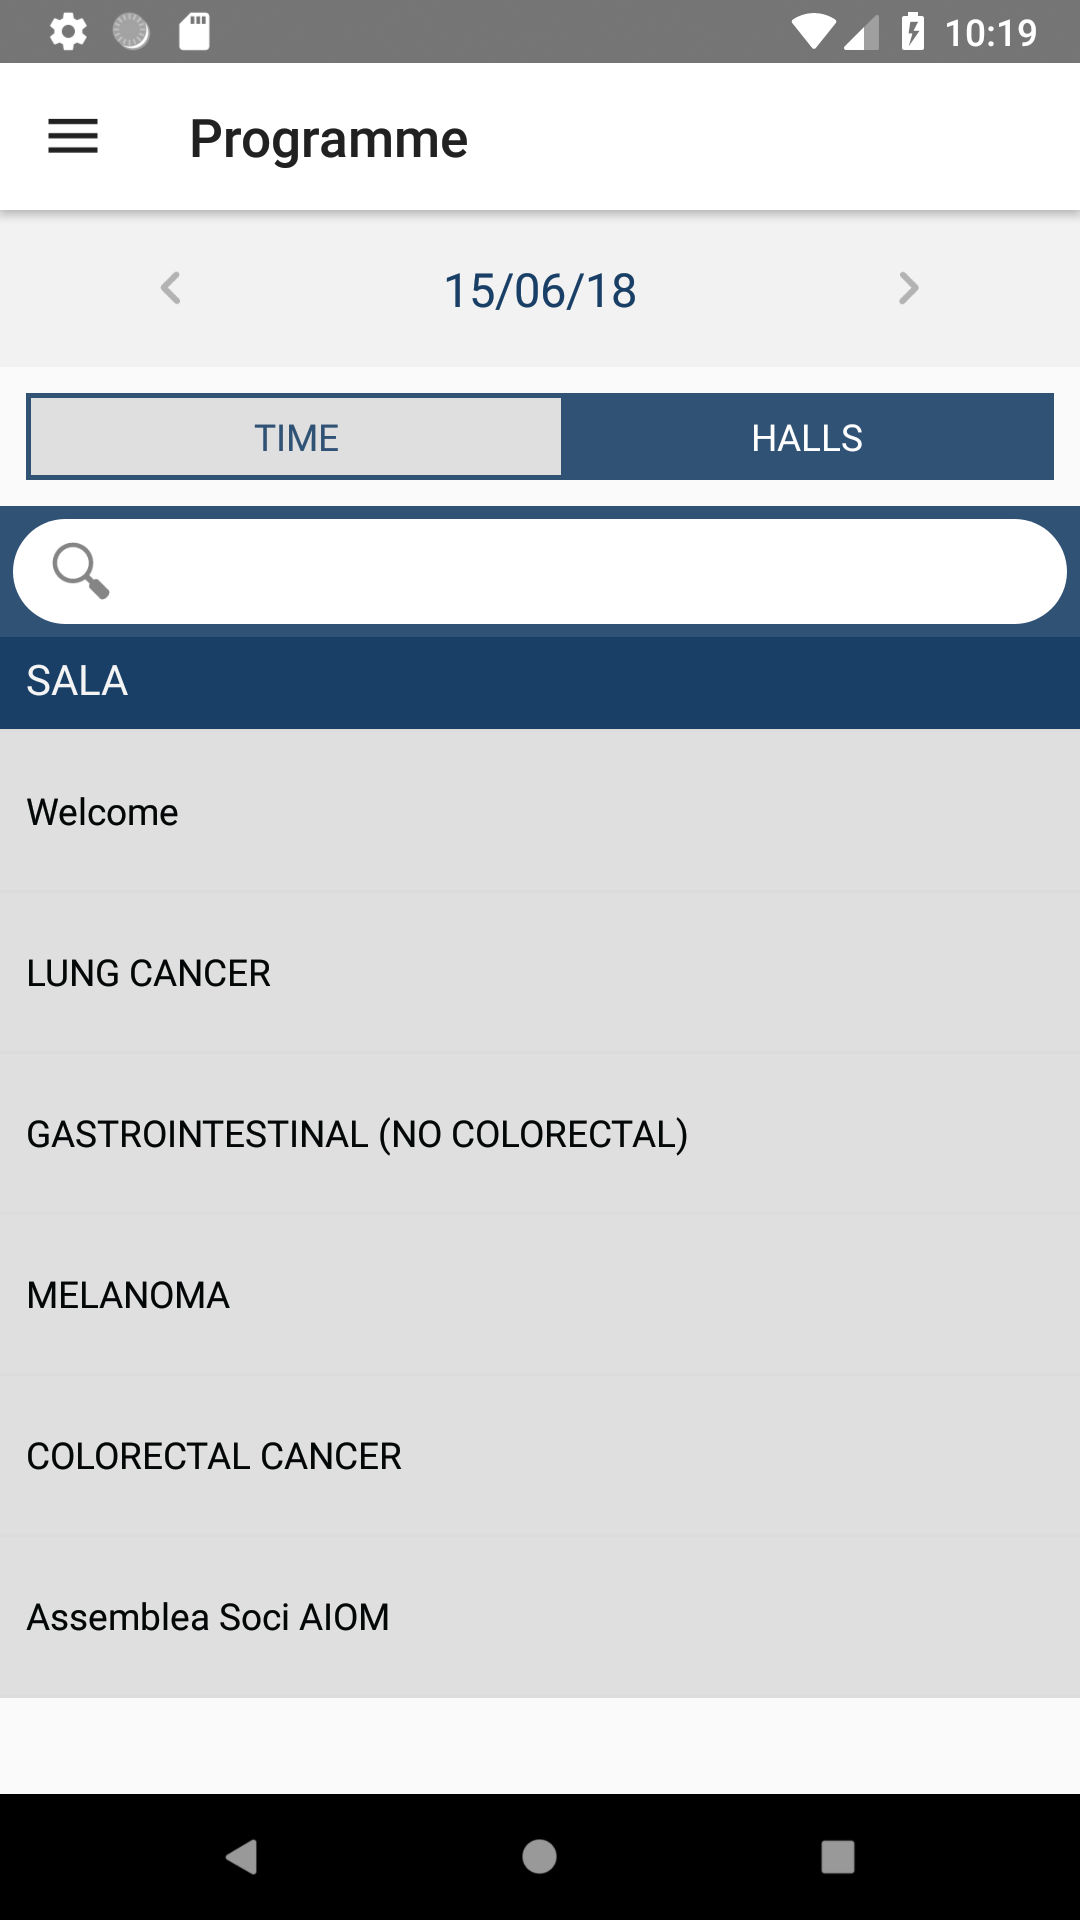Tap the Android back navigation button
This screenshot has height=1920, width=1080.
coord(241,1857)
